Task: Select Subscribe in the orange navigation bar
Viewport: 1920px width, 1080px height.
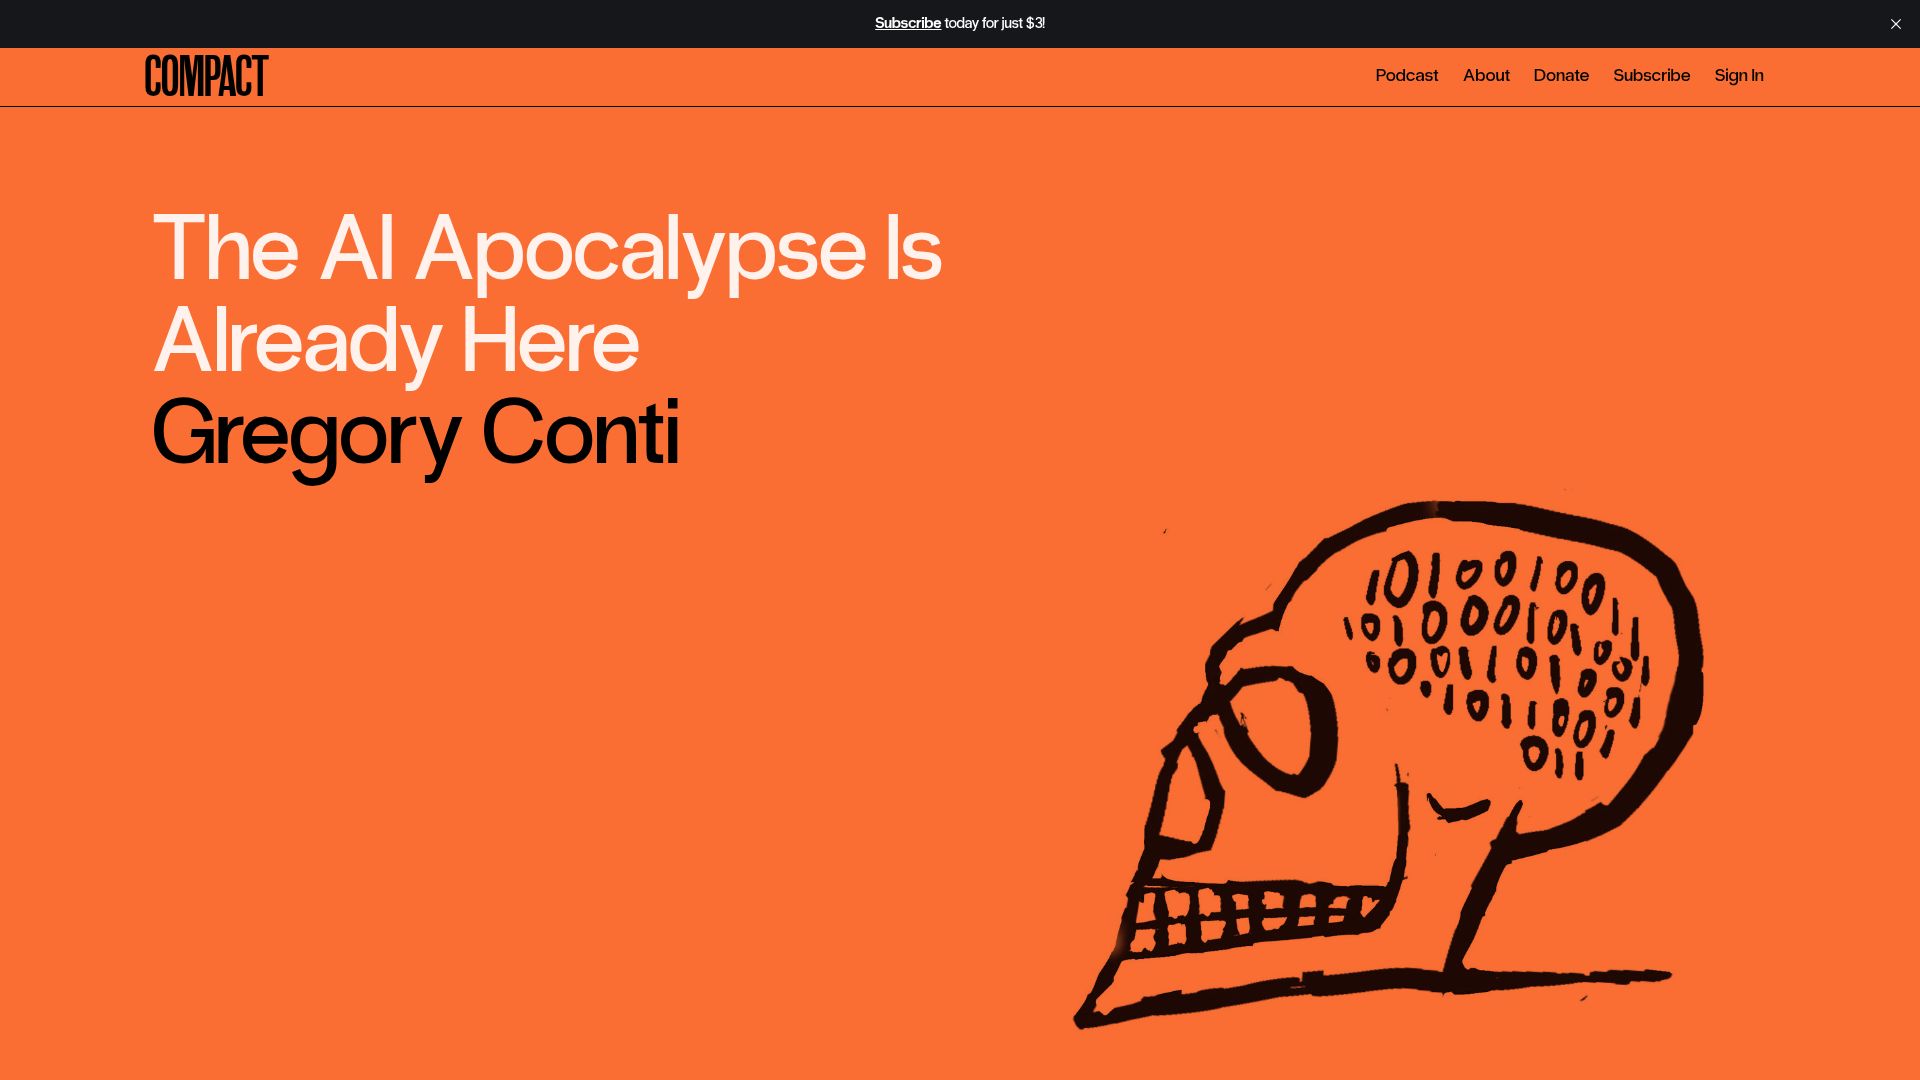Action: [x=1651, y=75]
